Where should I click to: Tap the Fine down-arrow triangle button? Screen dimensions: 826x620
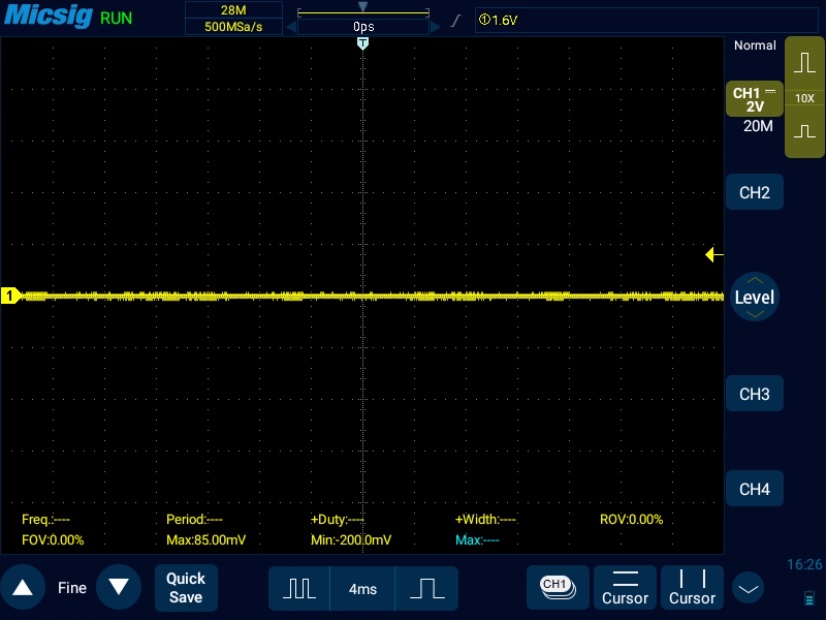pos(119,587)
